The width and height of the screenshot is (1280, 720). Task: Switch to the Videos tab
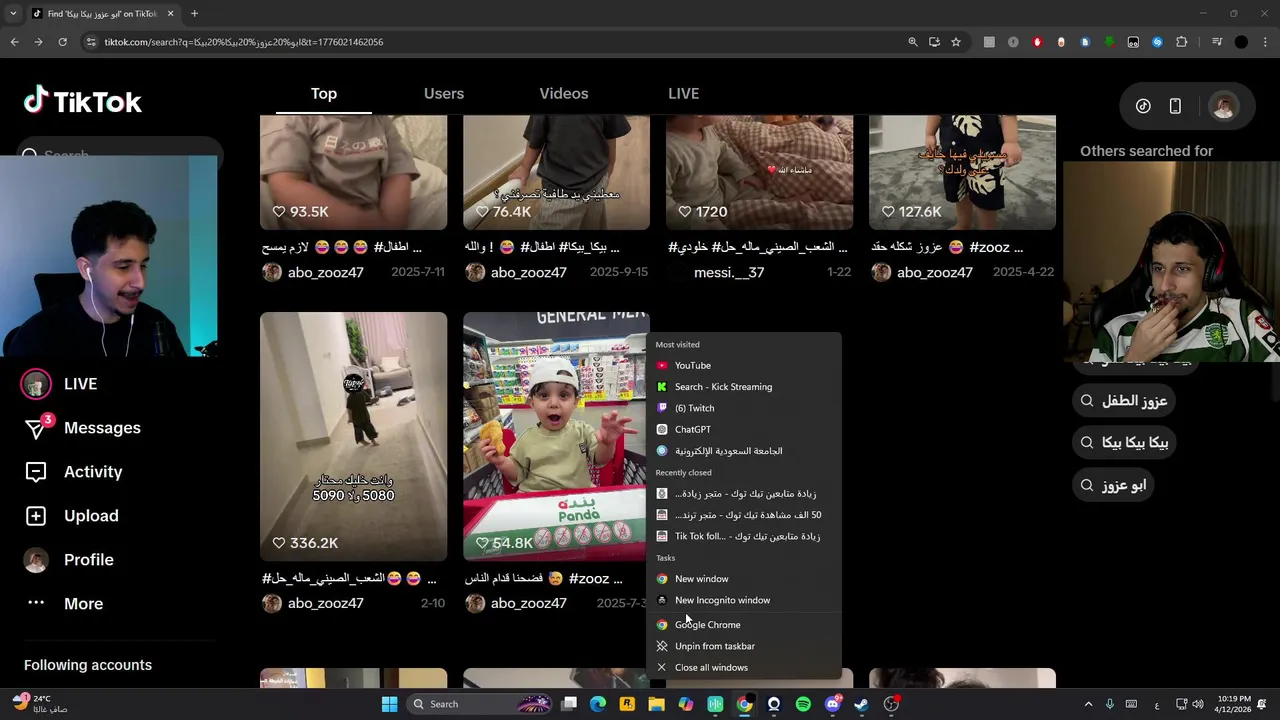coord(564,93)
